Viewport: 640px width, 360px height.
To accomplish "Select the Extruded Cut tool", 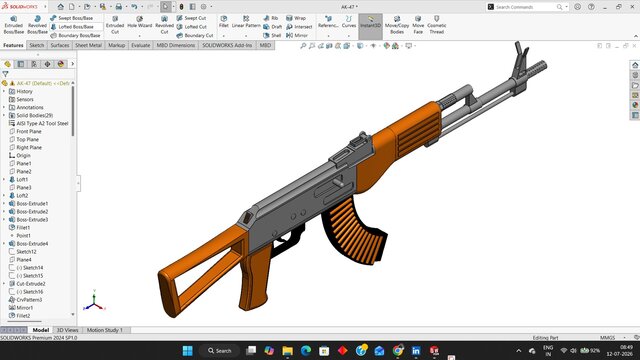I will (115, 25).
